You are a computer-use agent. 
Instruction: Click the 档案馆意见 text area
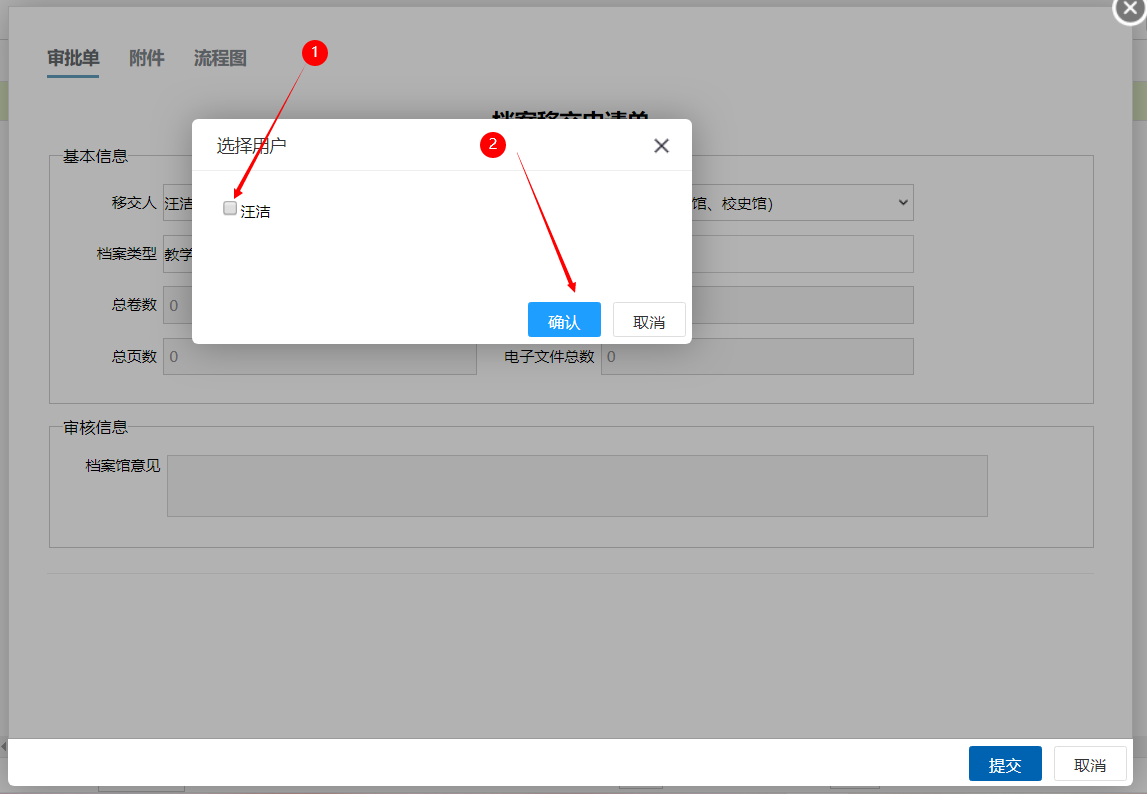[576, 486]
